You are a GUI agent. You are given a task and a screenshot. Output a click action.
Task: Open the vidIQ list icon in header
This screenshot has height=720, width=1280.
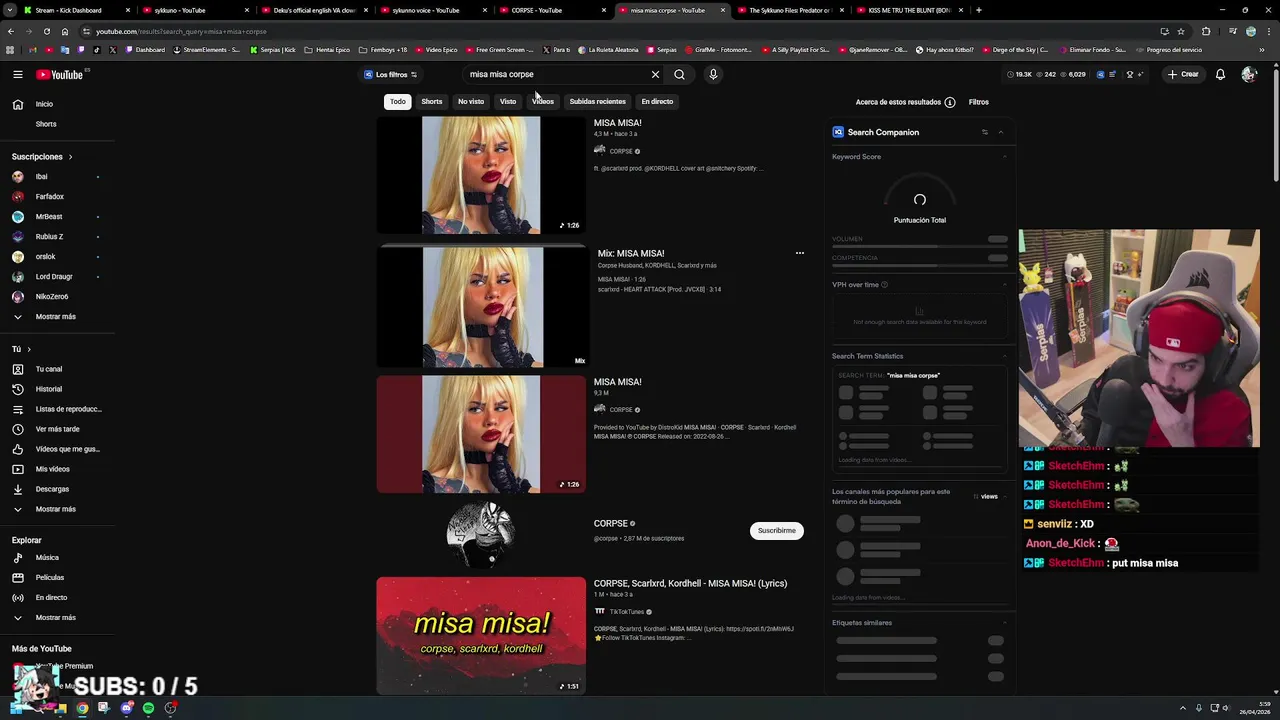point(1114,74)
